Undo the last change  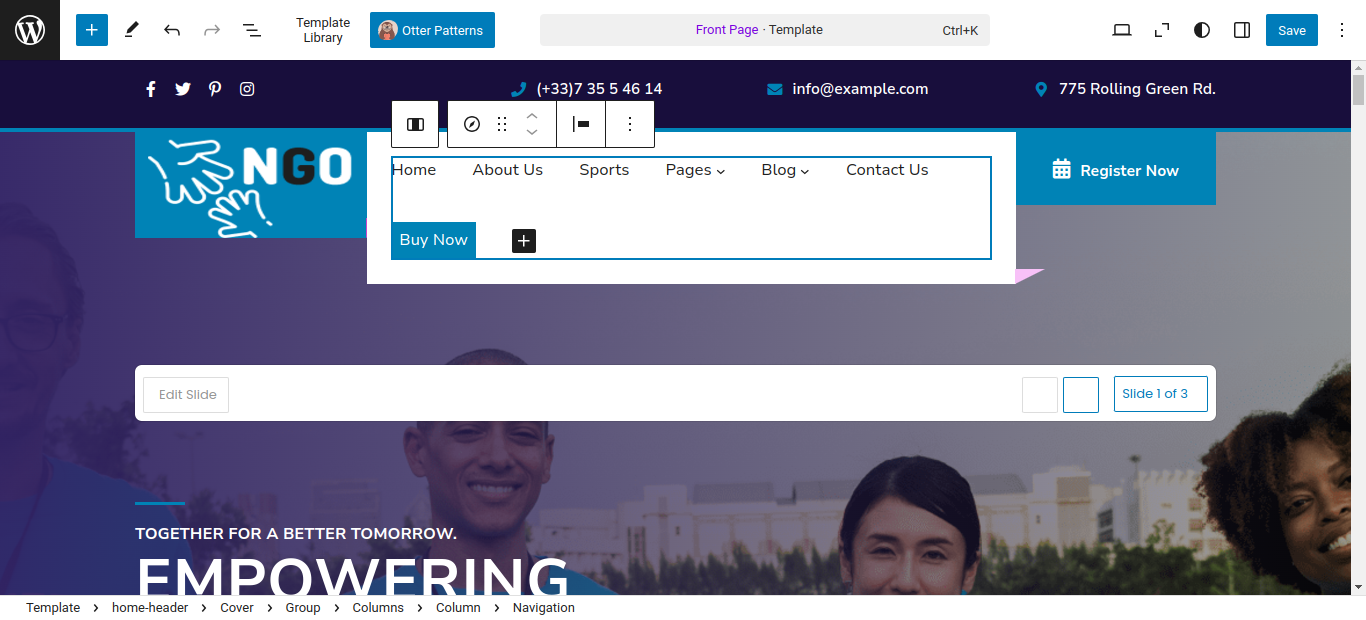(172, 30)
